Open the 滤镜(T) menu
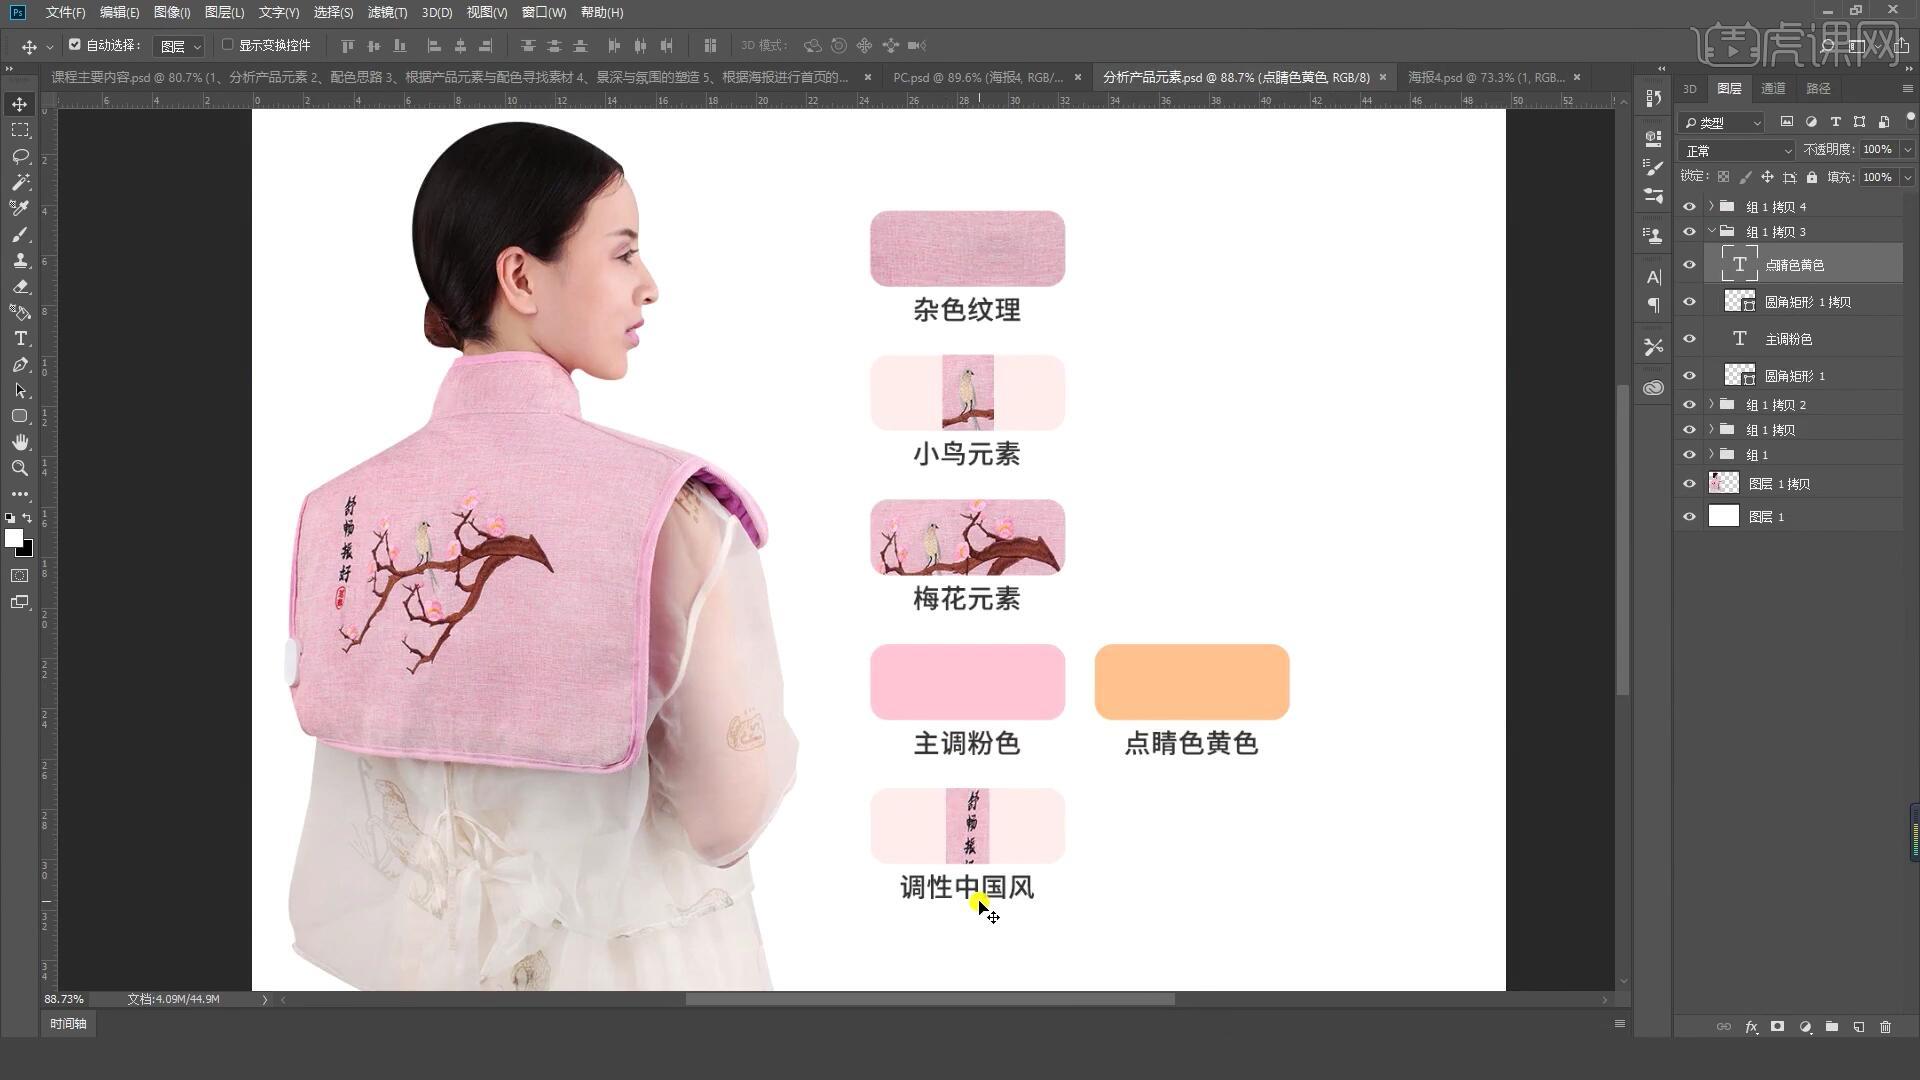This screenshot has height=1080, width=1920. coord(387,12)
